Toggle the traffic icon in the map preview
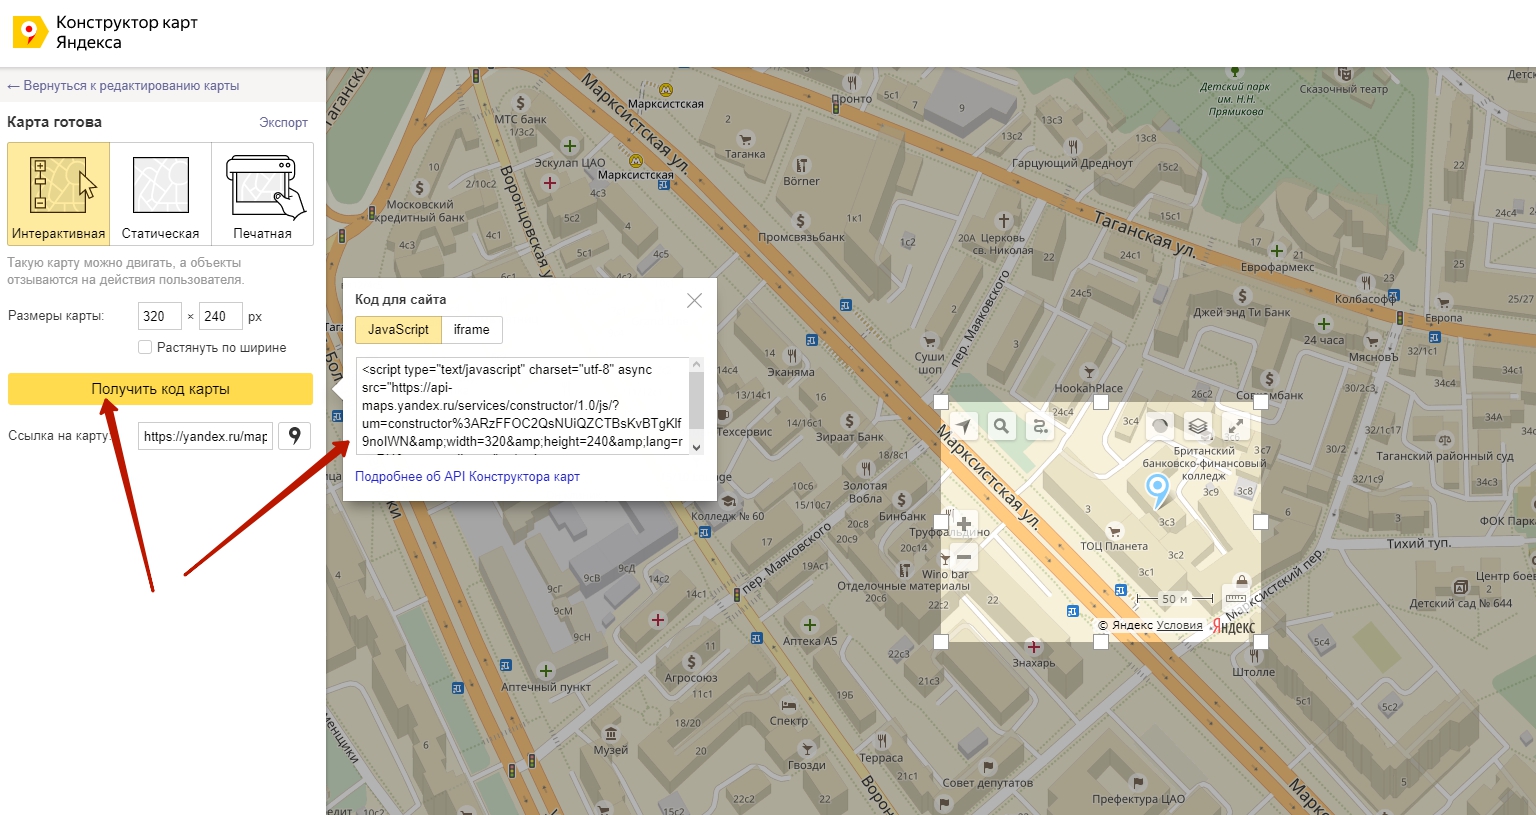Screen dimensions: 1536x815 [1159, 426]
